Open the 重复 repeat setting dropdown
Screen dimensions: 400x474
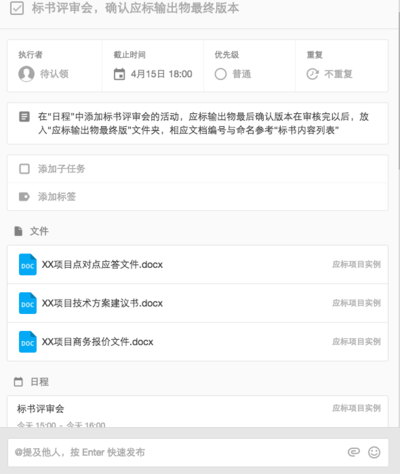pos(342,66)
